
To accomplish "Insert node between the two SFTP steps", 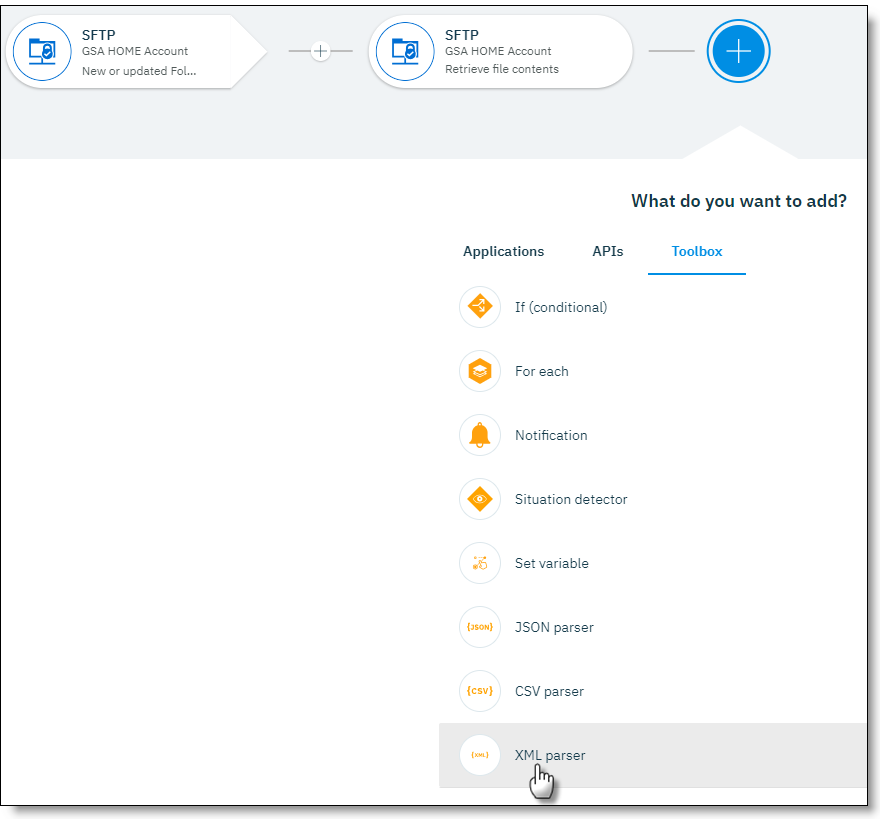I will pyautogui.click(x=320, y=51).
